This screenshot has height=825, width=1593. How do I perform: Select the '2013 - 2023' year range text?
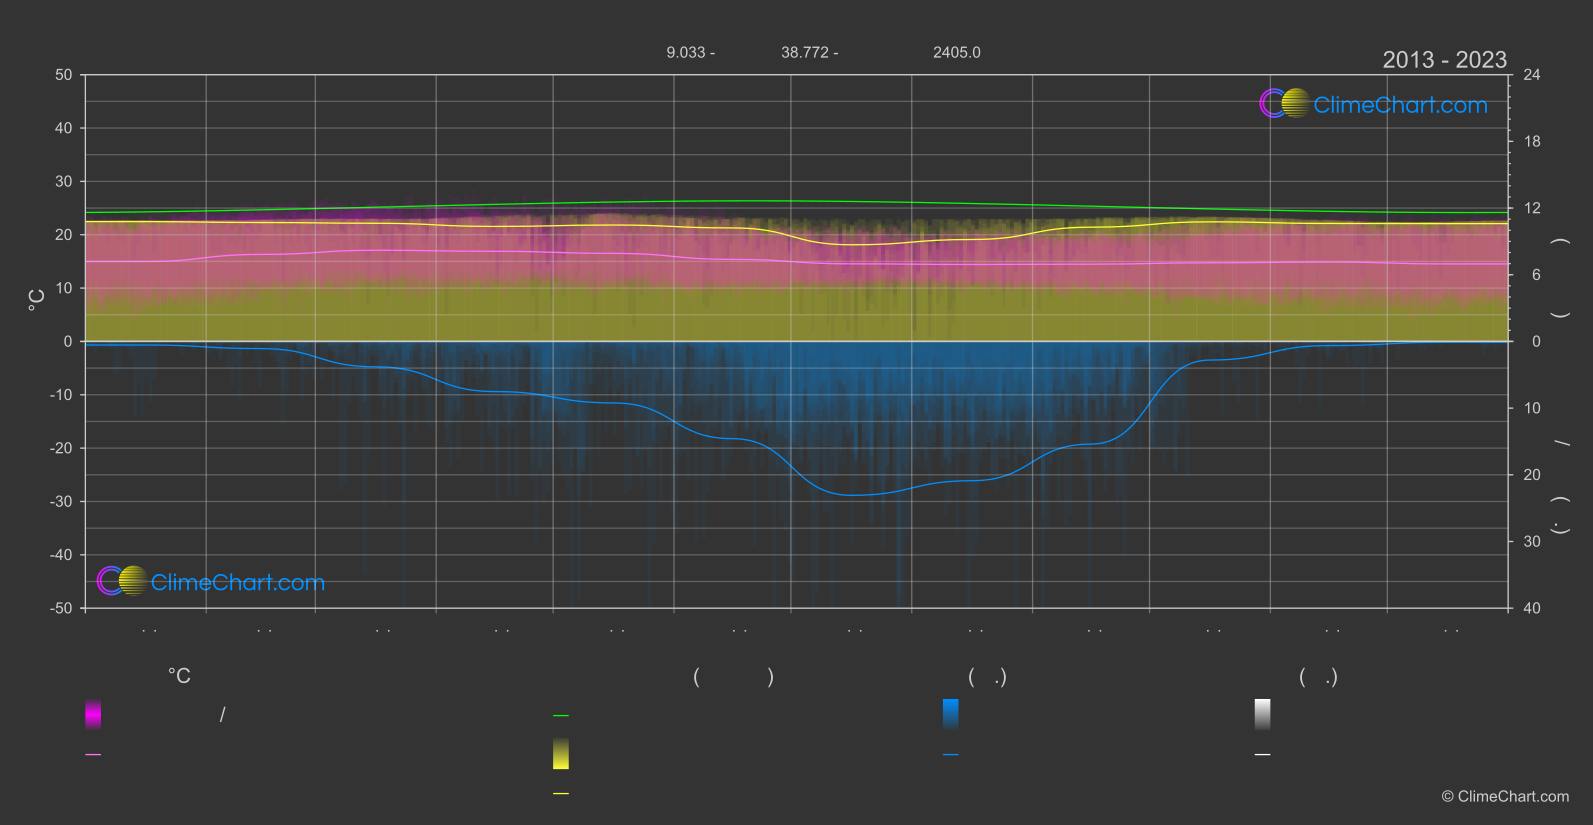tap(1444, 60)
